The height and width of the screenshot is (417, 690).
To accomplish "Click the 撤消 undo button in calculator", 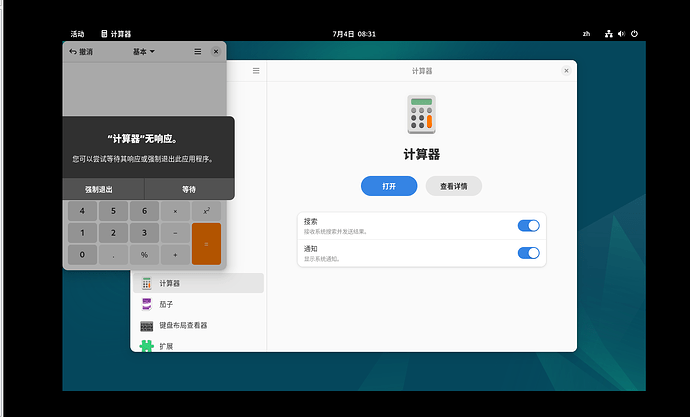I will (x=81, y=51).
